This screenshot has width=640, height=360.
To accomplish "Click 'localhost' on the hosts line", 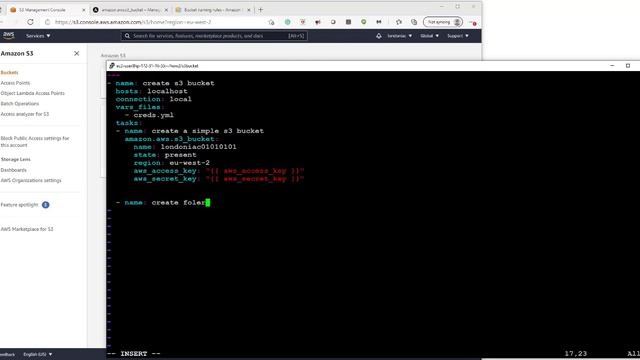I will pyautogui.click(x=167, y=91).
